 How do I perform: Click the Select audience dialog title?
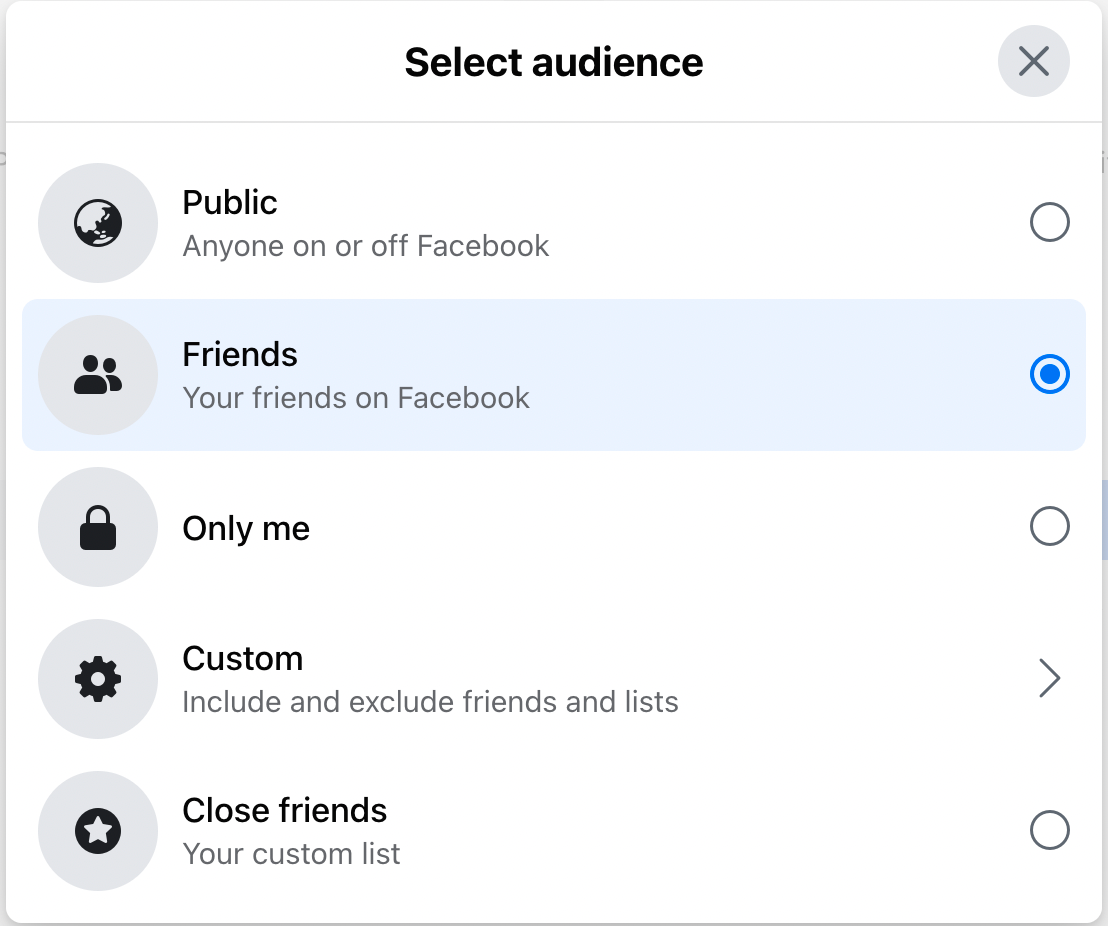pyautogui.click(x=554, y=61)
